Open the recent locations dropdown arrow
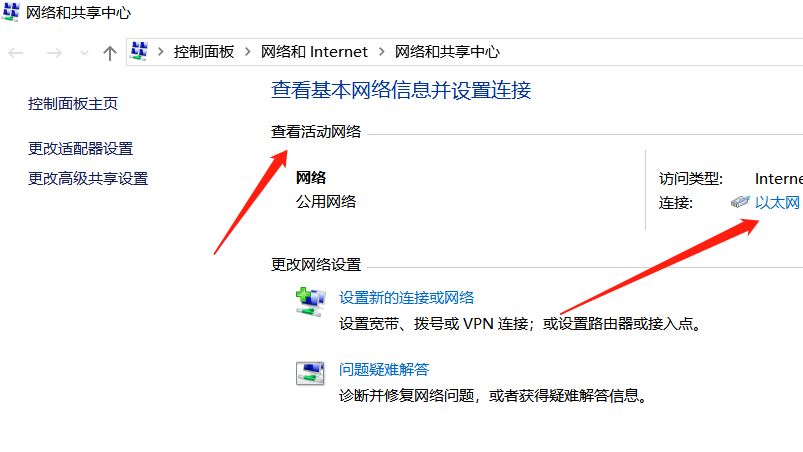The width and height of the screenshot is (803, 452). 84,53
